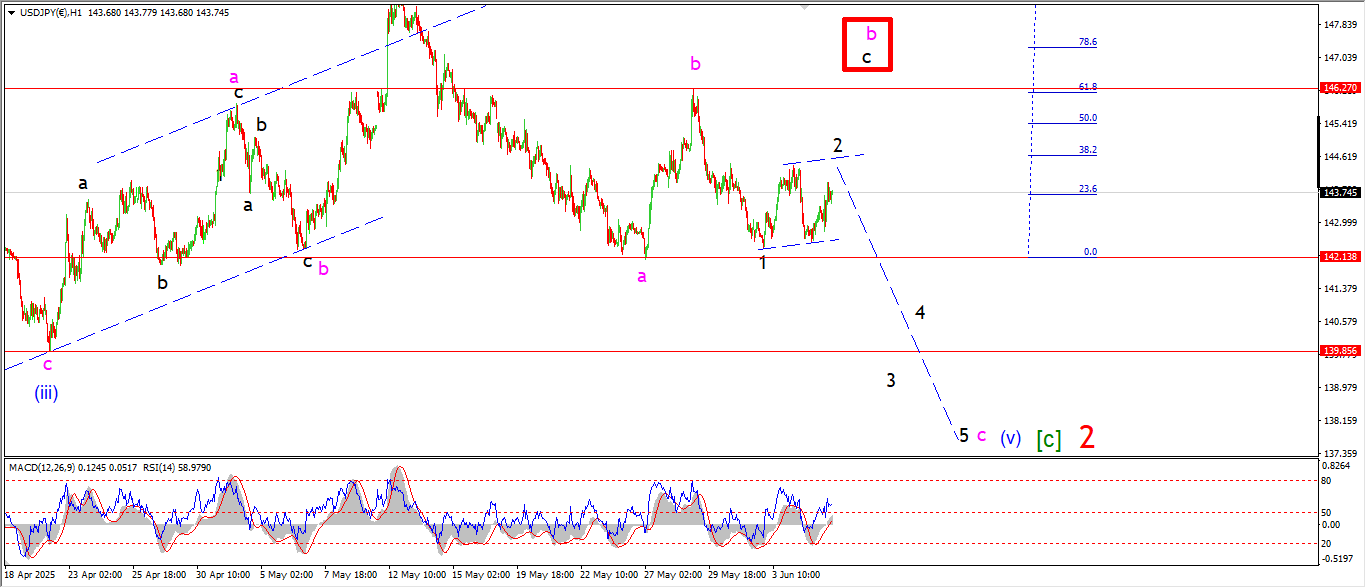Select the black 4 wave label
Image resolution: width=1366 pixels, height=588 pixels.
click(x=920, y=313)
